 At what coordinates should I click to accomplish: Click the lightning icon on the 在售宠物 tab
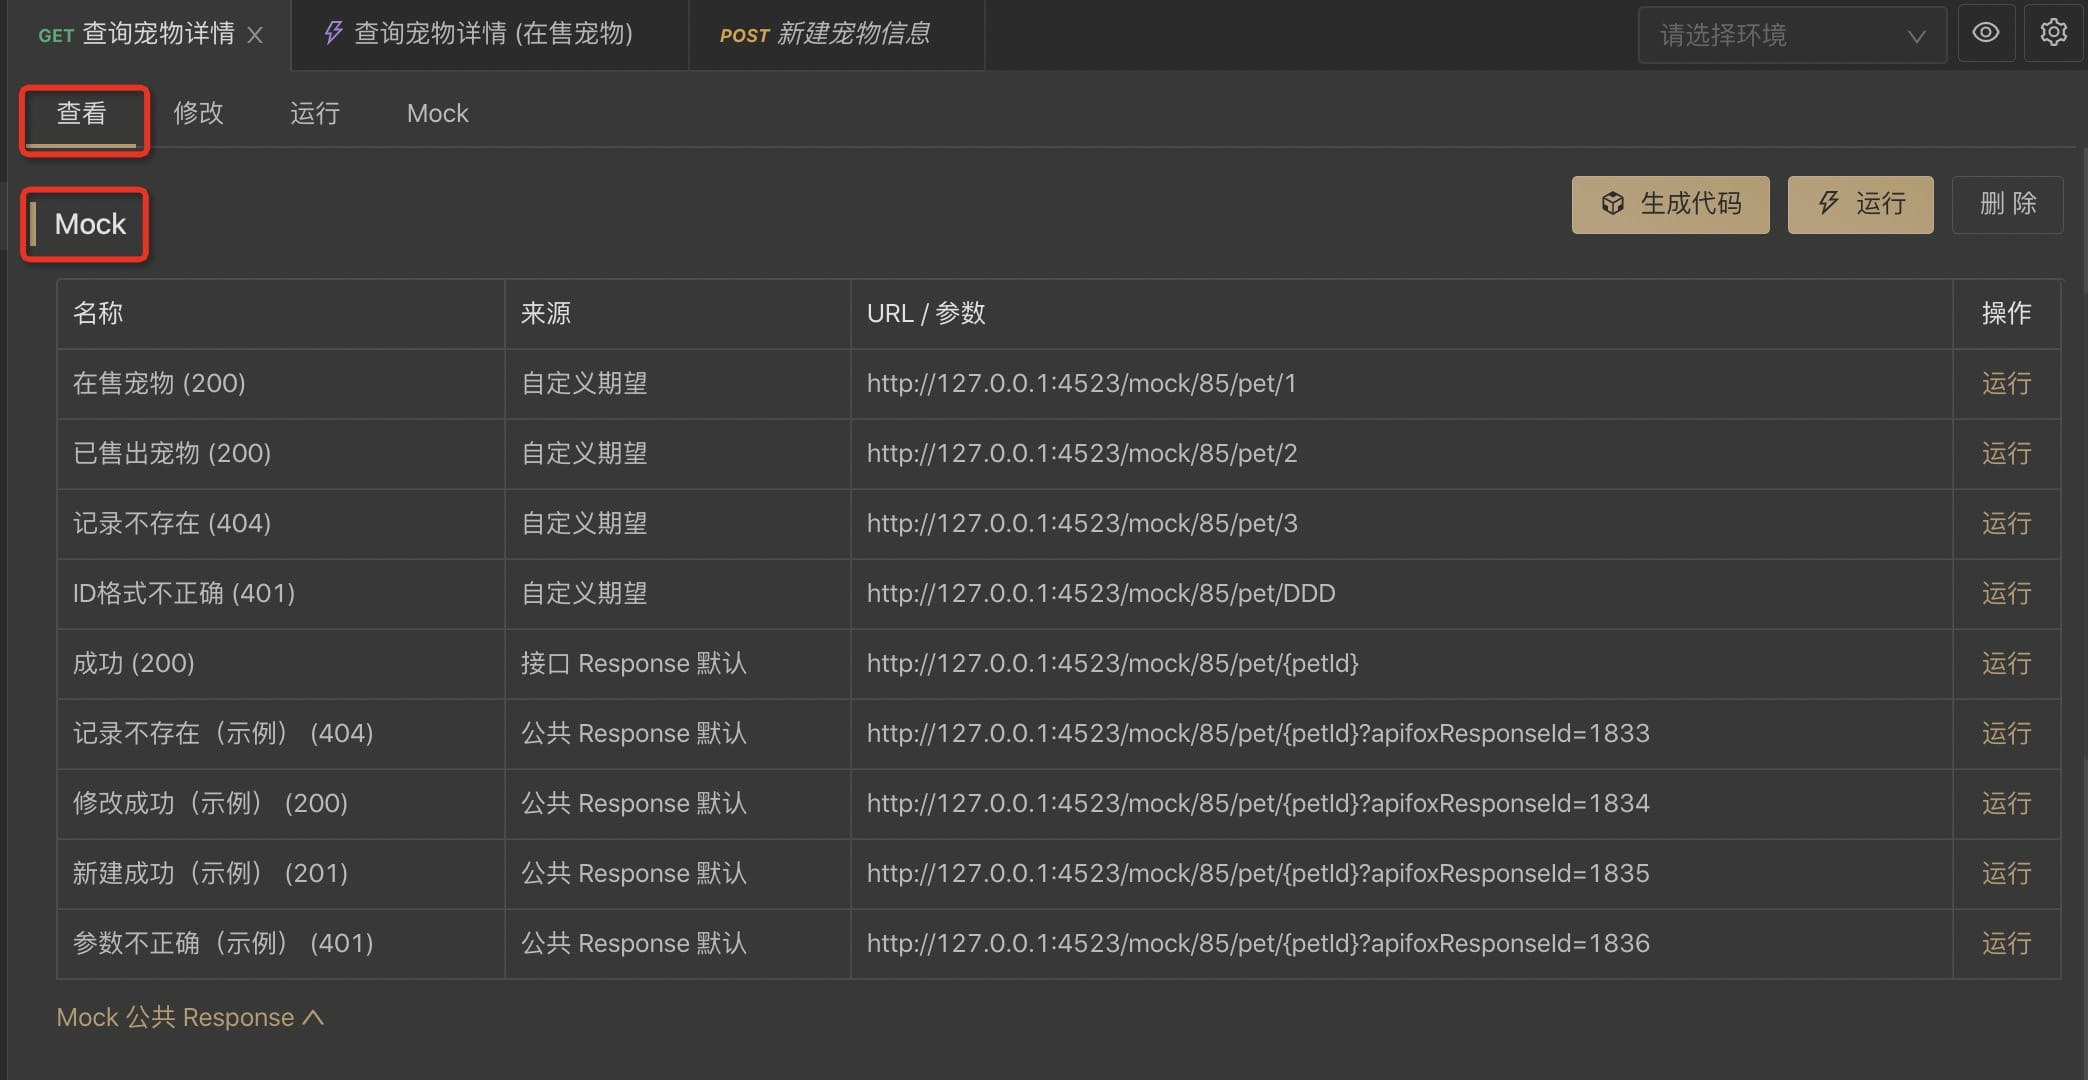[x=334, y=33]
